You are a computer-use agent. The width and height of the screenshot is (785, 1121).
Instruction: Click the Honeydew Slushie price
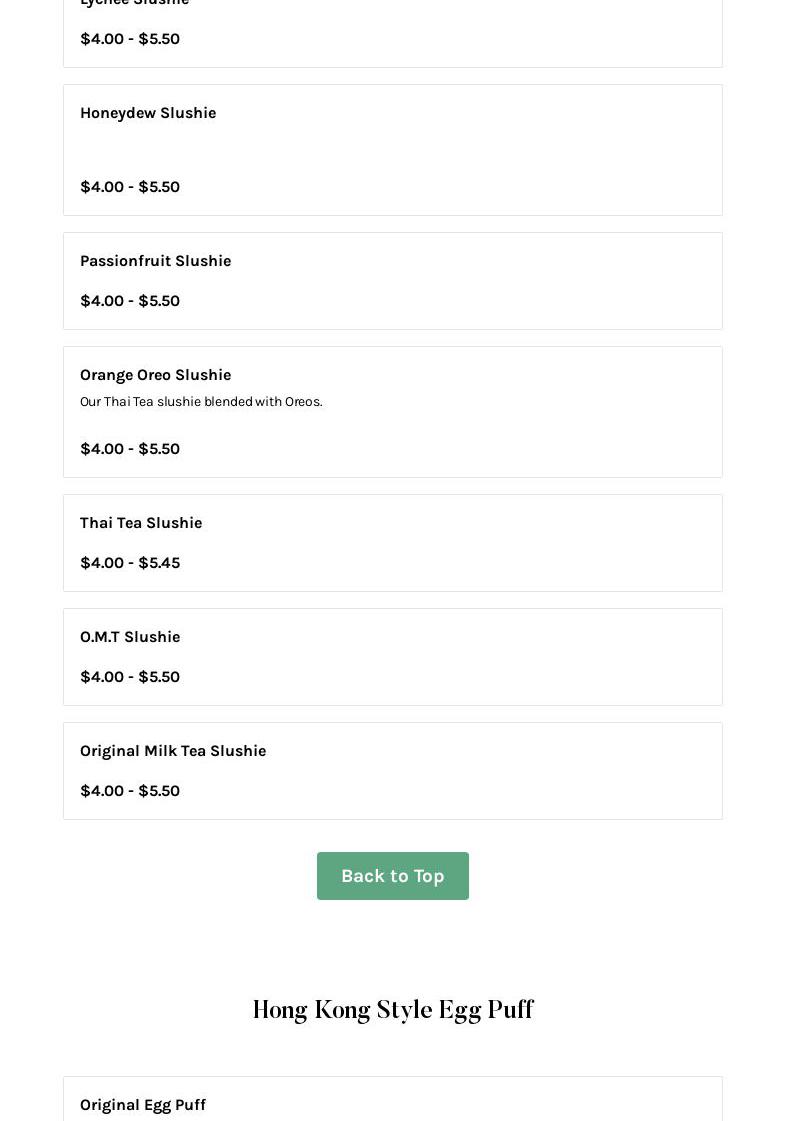coord(130,187)
